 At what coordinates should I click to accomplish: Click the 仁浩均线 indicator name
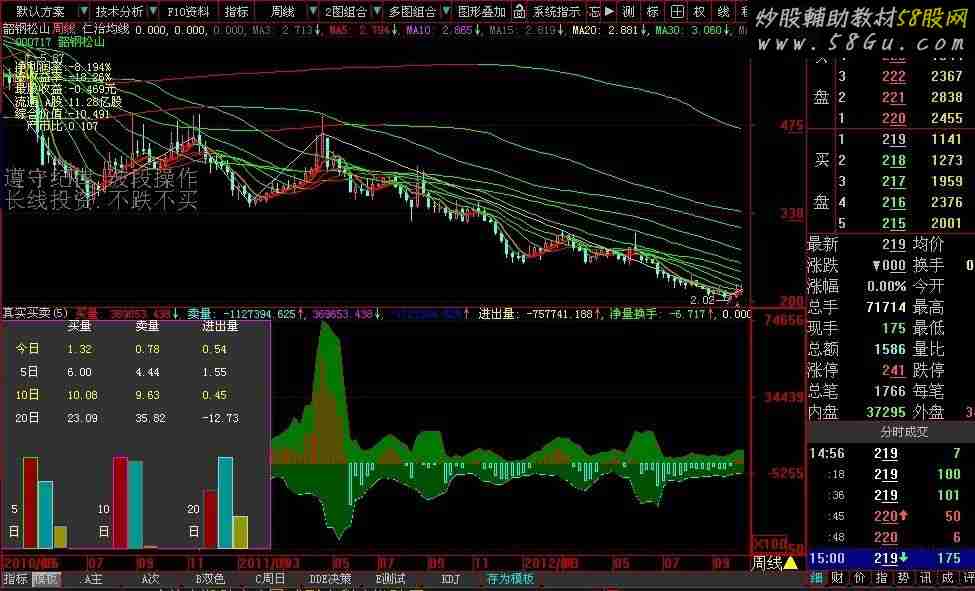click(106, 29)
